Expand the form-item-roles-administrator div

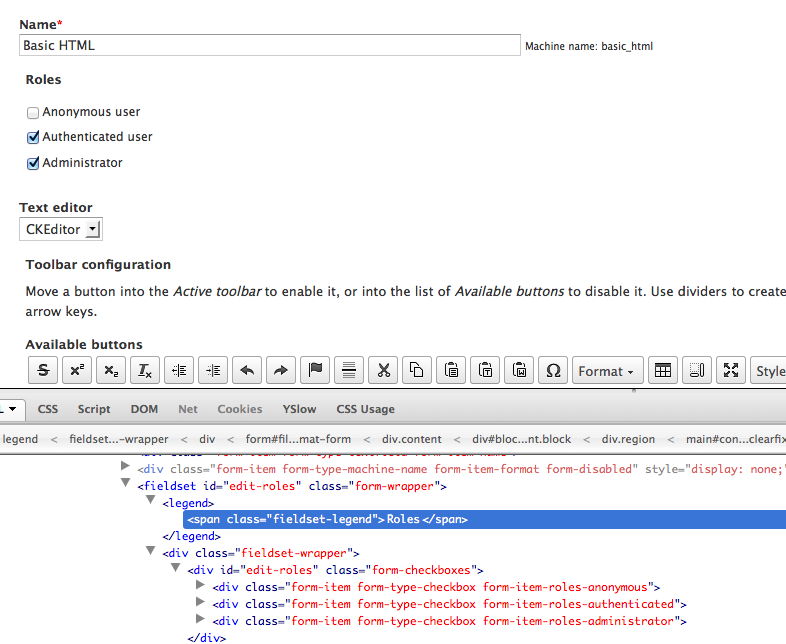point(200,618)
